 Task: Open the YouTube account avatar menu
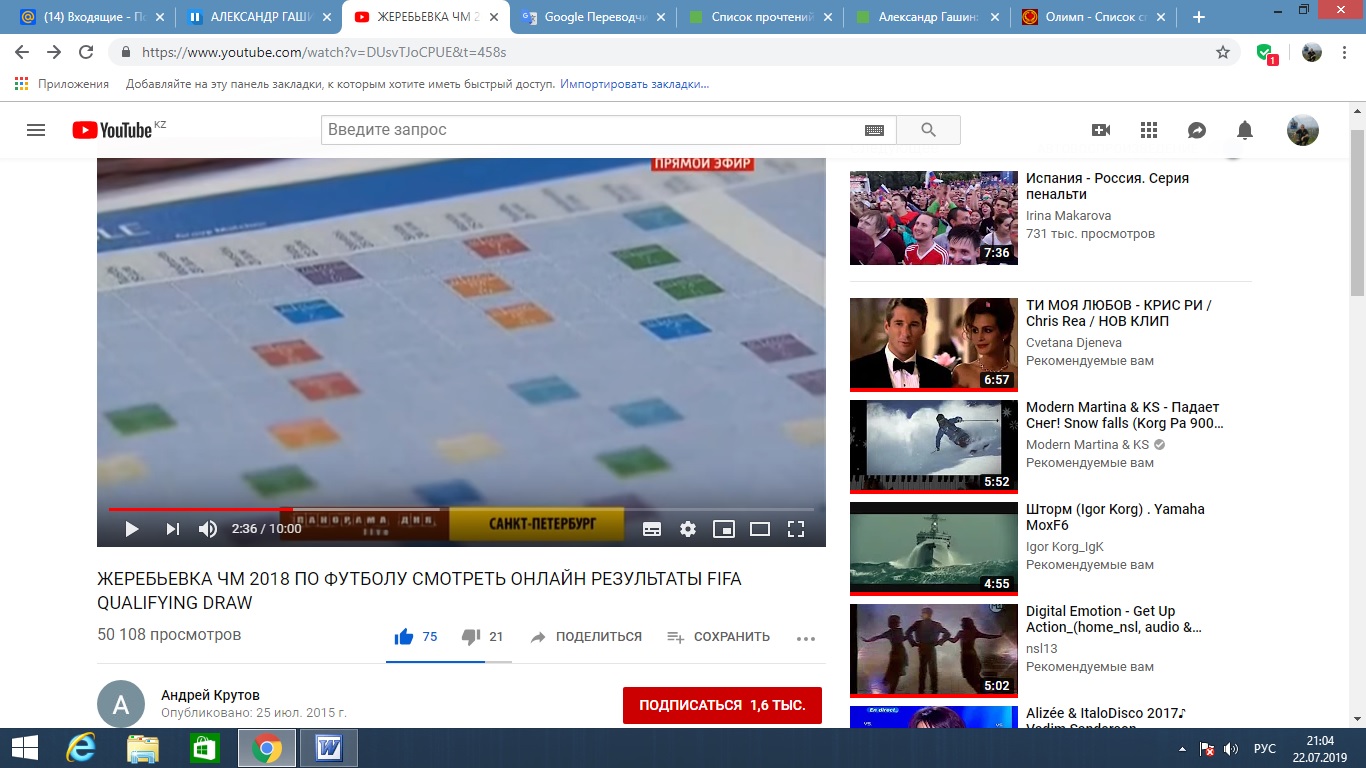coord(1302,130)
